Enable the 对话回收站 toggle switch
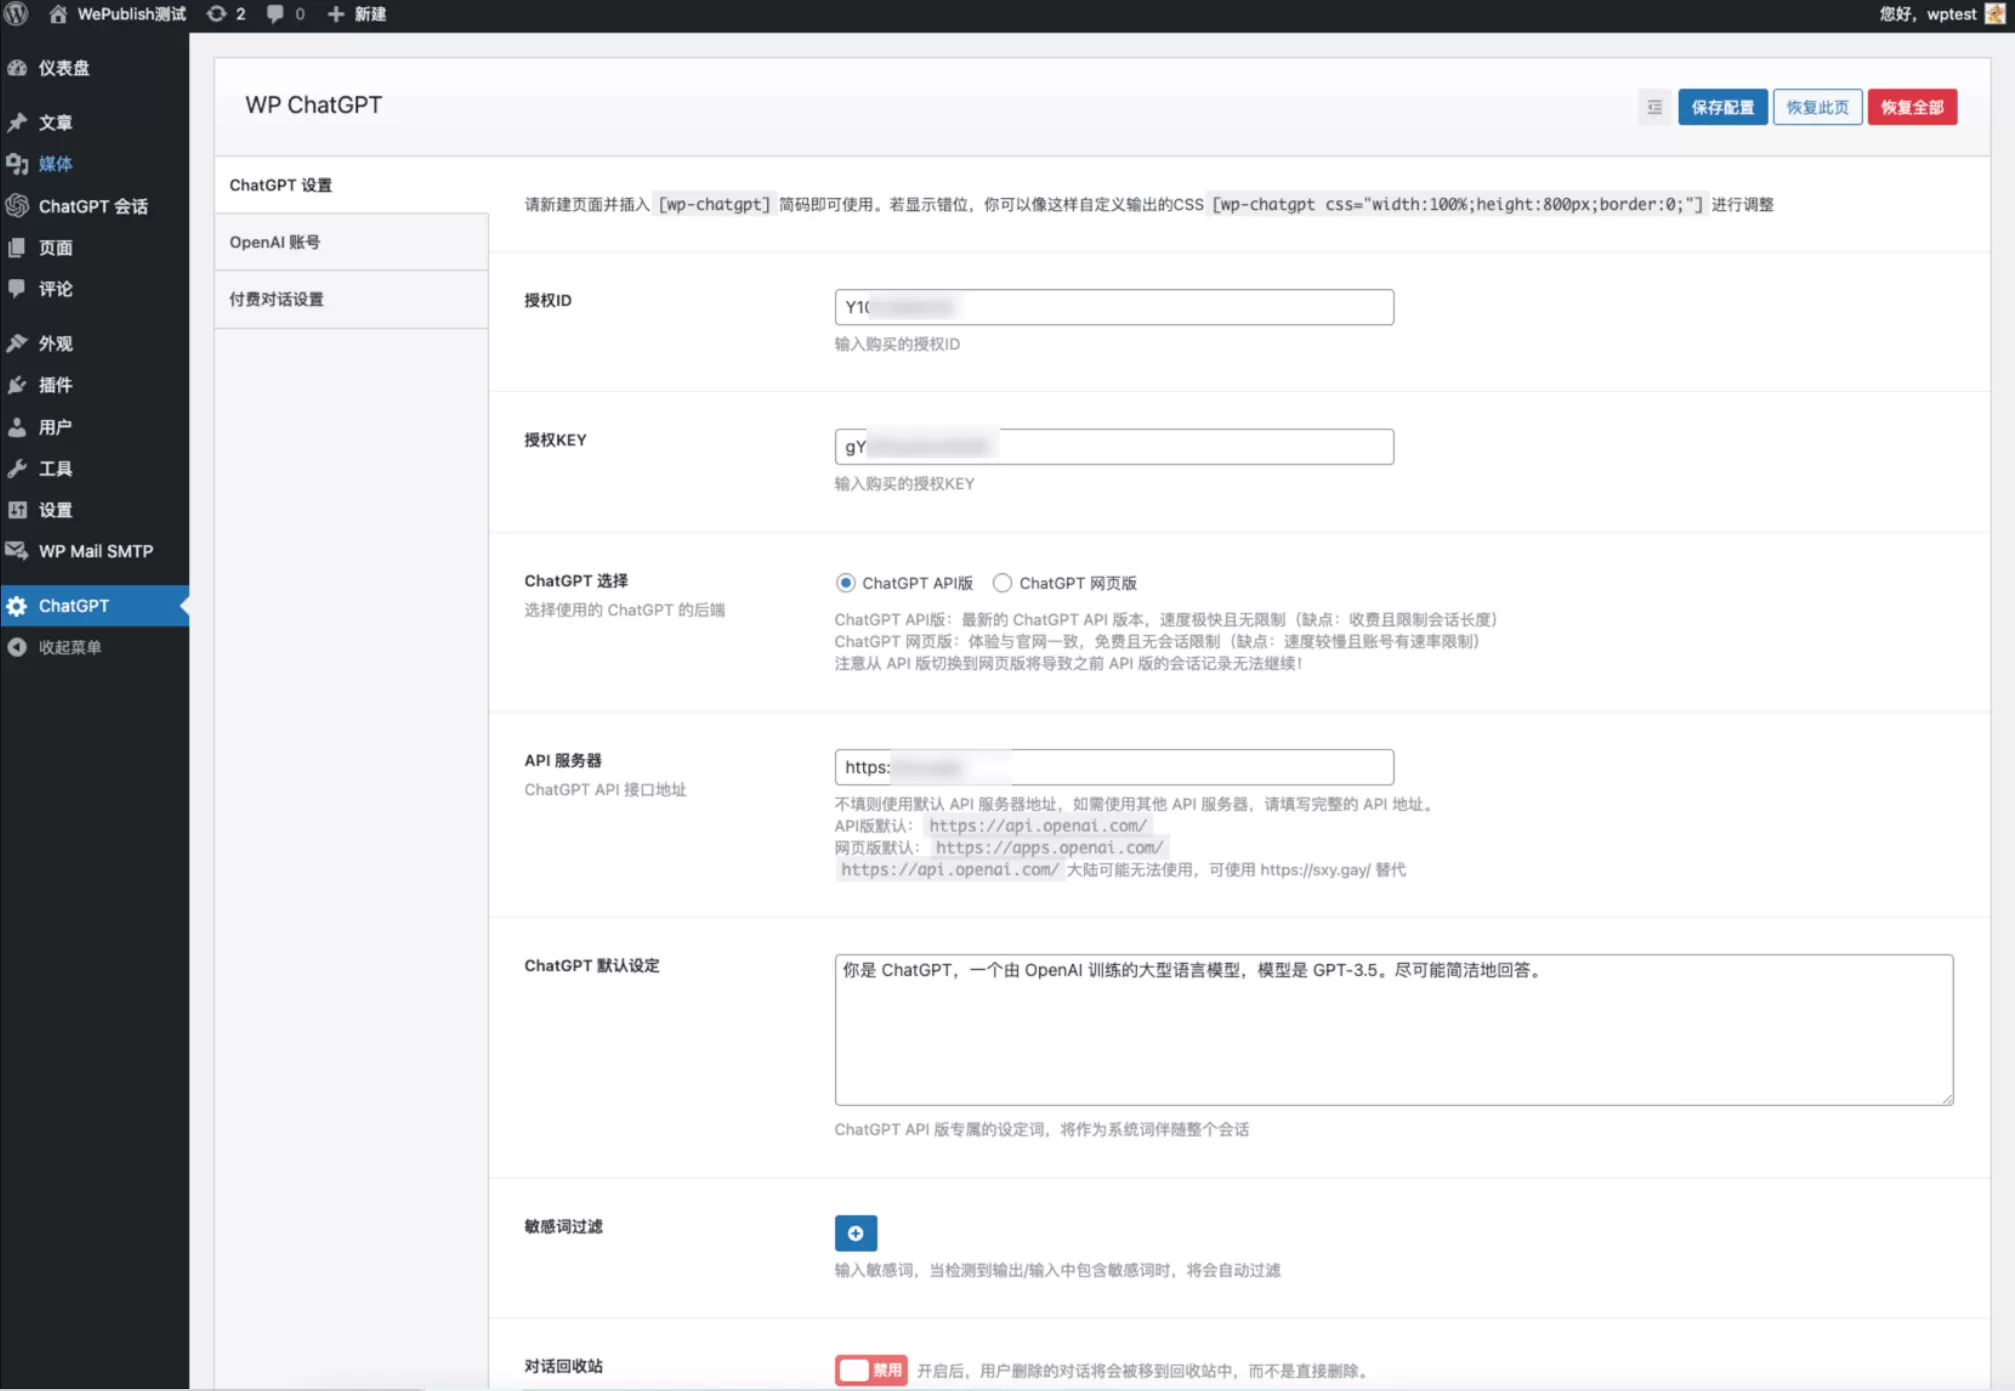2015x1391 pixels. [x=870, y=1370]
